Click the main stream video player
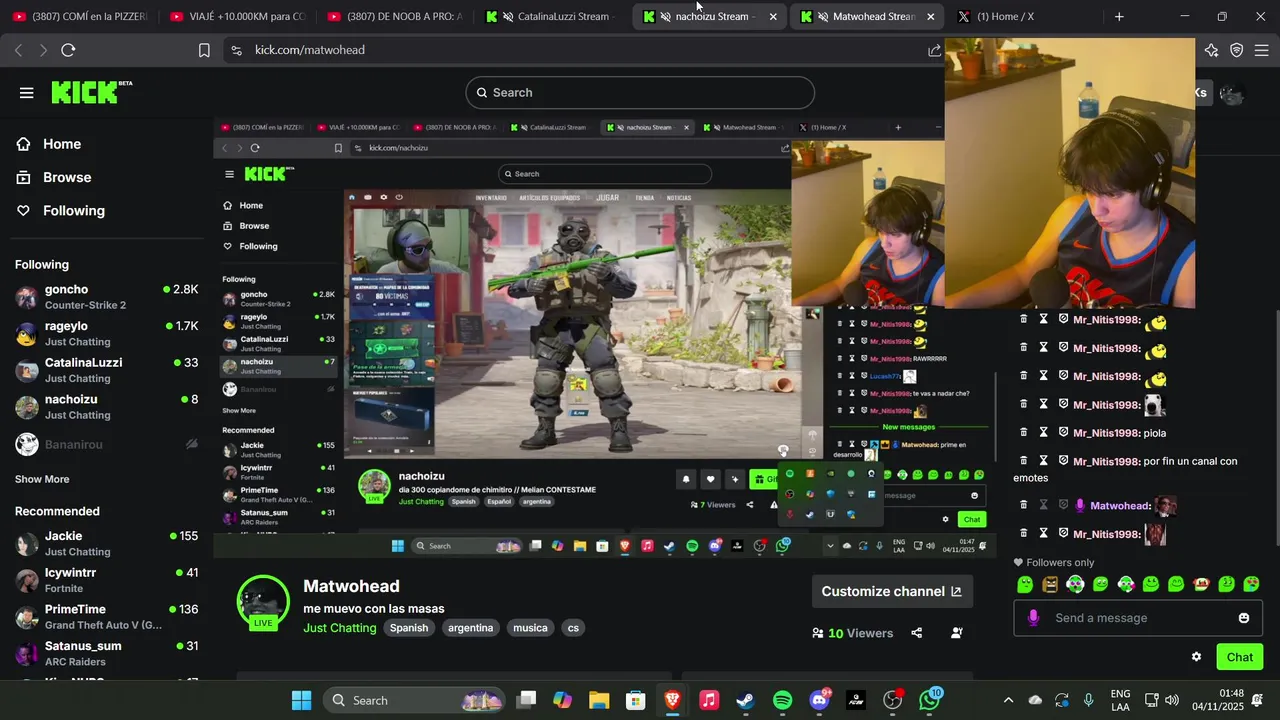The width and height of the screenshot is (1280, 720). [x=604, y=338]
